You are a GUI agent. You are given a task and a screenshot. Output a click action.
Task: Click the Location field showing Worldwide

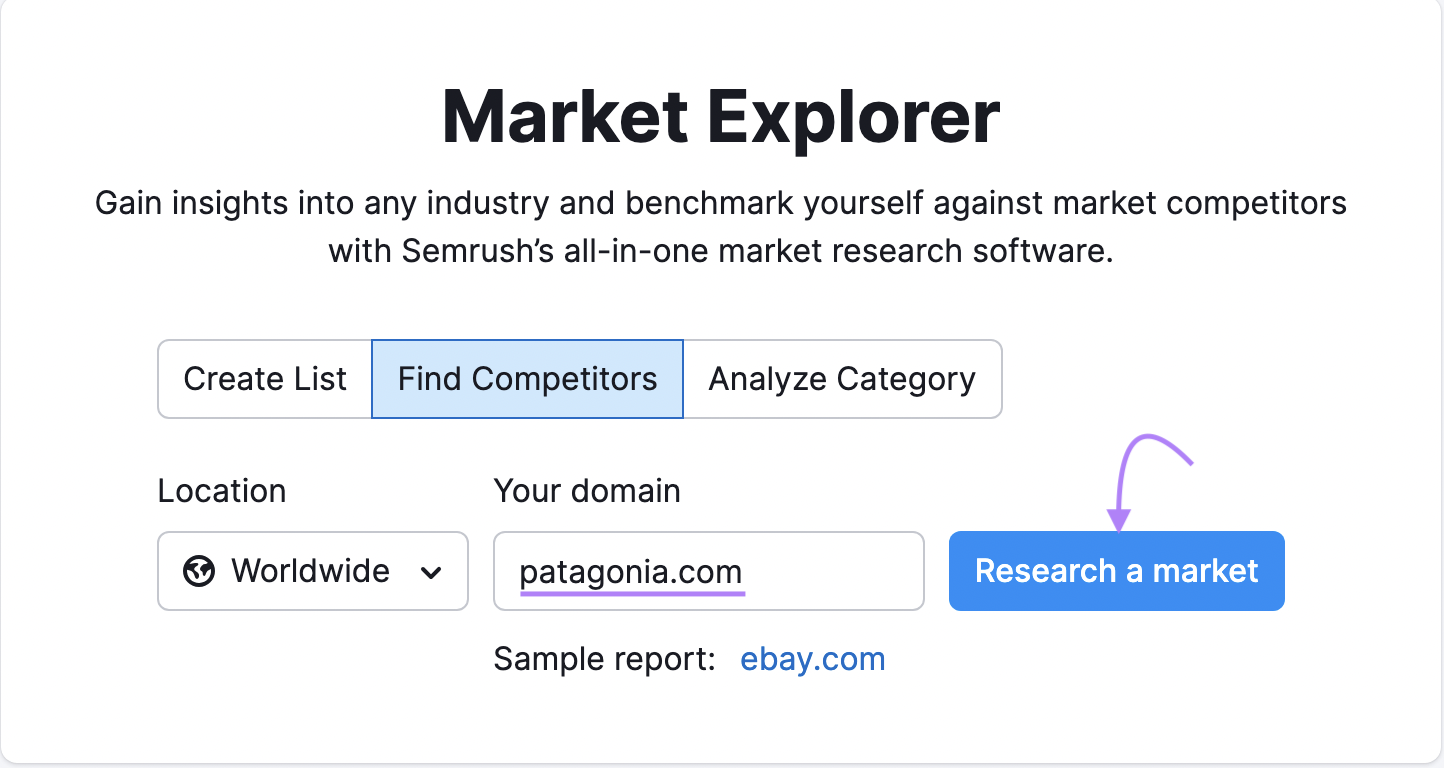310,571
